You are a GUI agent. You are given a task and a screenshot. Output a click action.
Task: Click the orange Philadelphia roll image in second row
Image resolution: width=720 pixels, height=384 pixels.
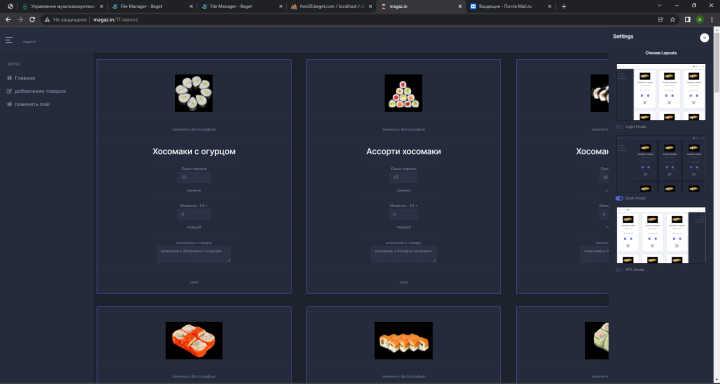pyautogui.click(x=404, y=340)
